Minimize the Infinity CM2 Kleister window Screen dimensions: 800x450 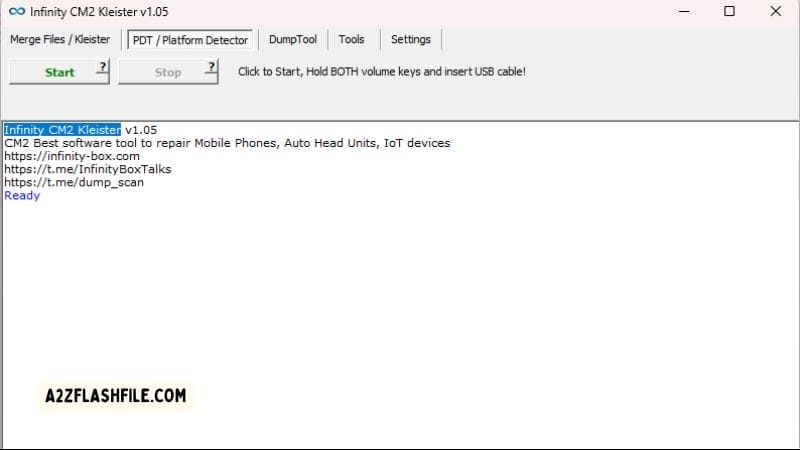684,11
